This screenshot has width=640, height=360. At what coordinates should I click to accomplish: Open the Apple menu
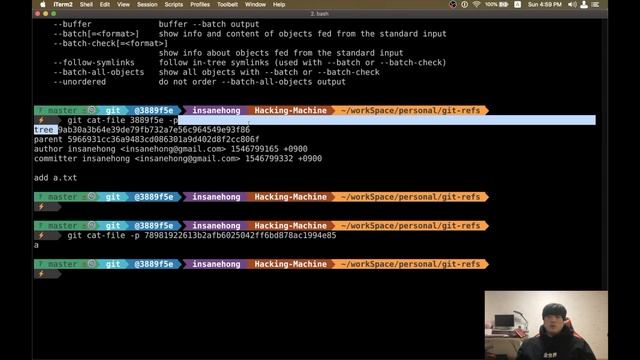42,4
